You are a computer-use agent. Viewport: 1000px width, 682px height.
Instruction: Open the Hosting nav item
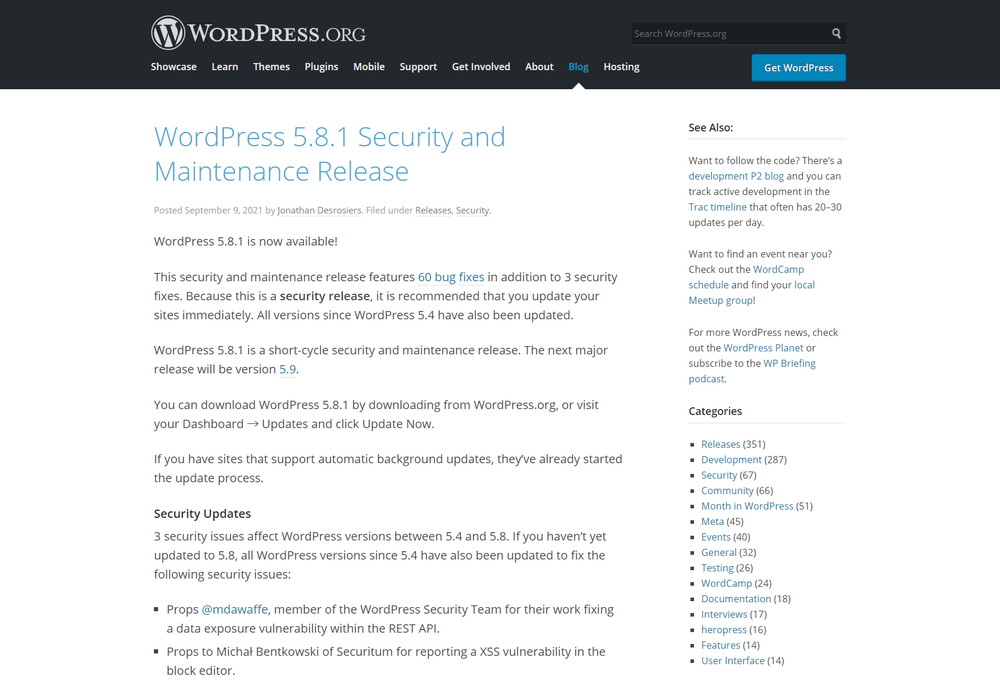tap(621, 66)
